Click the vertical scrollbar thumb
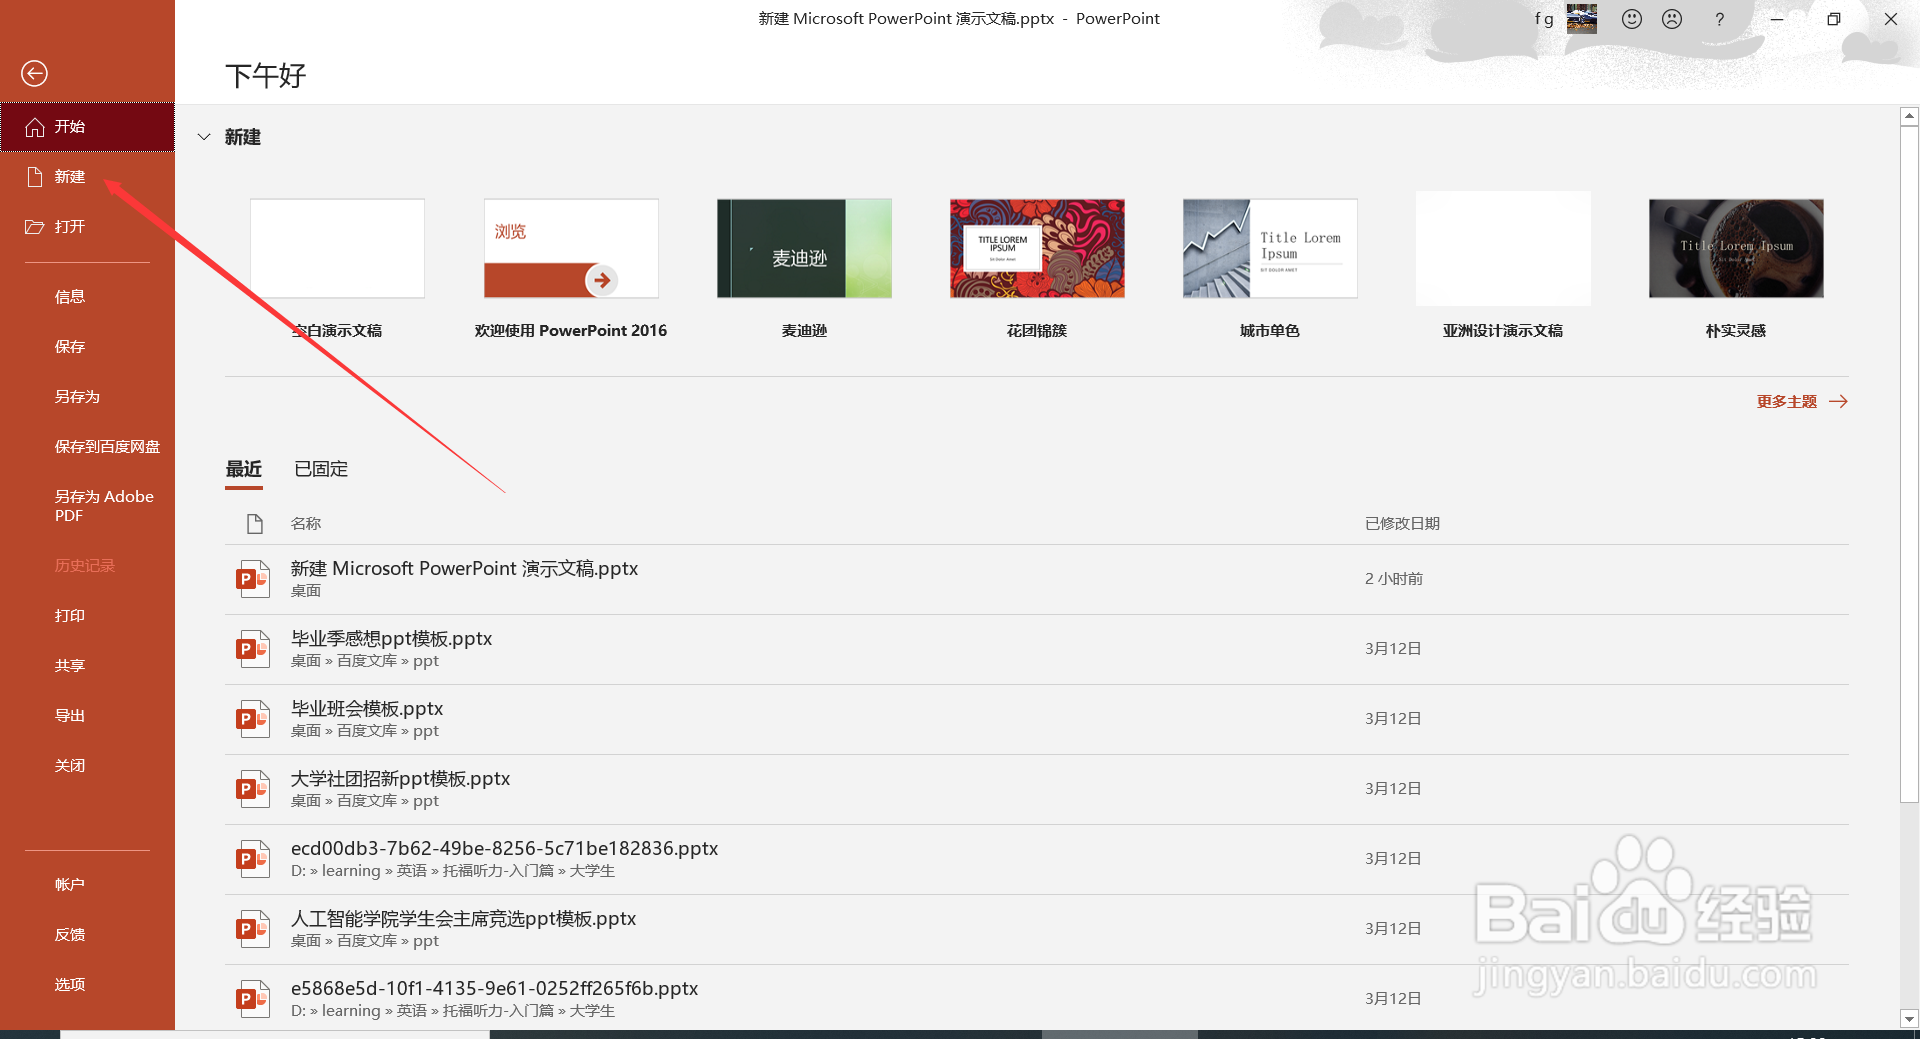 (x=1909, y=464)
